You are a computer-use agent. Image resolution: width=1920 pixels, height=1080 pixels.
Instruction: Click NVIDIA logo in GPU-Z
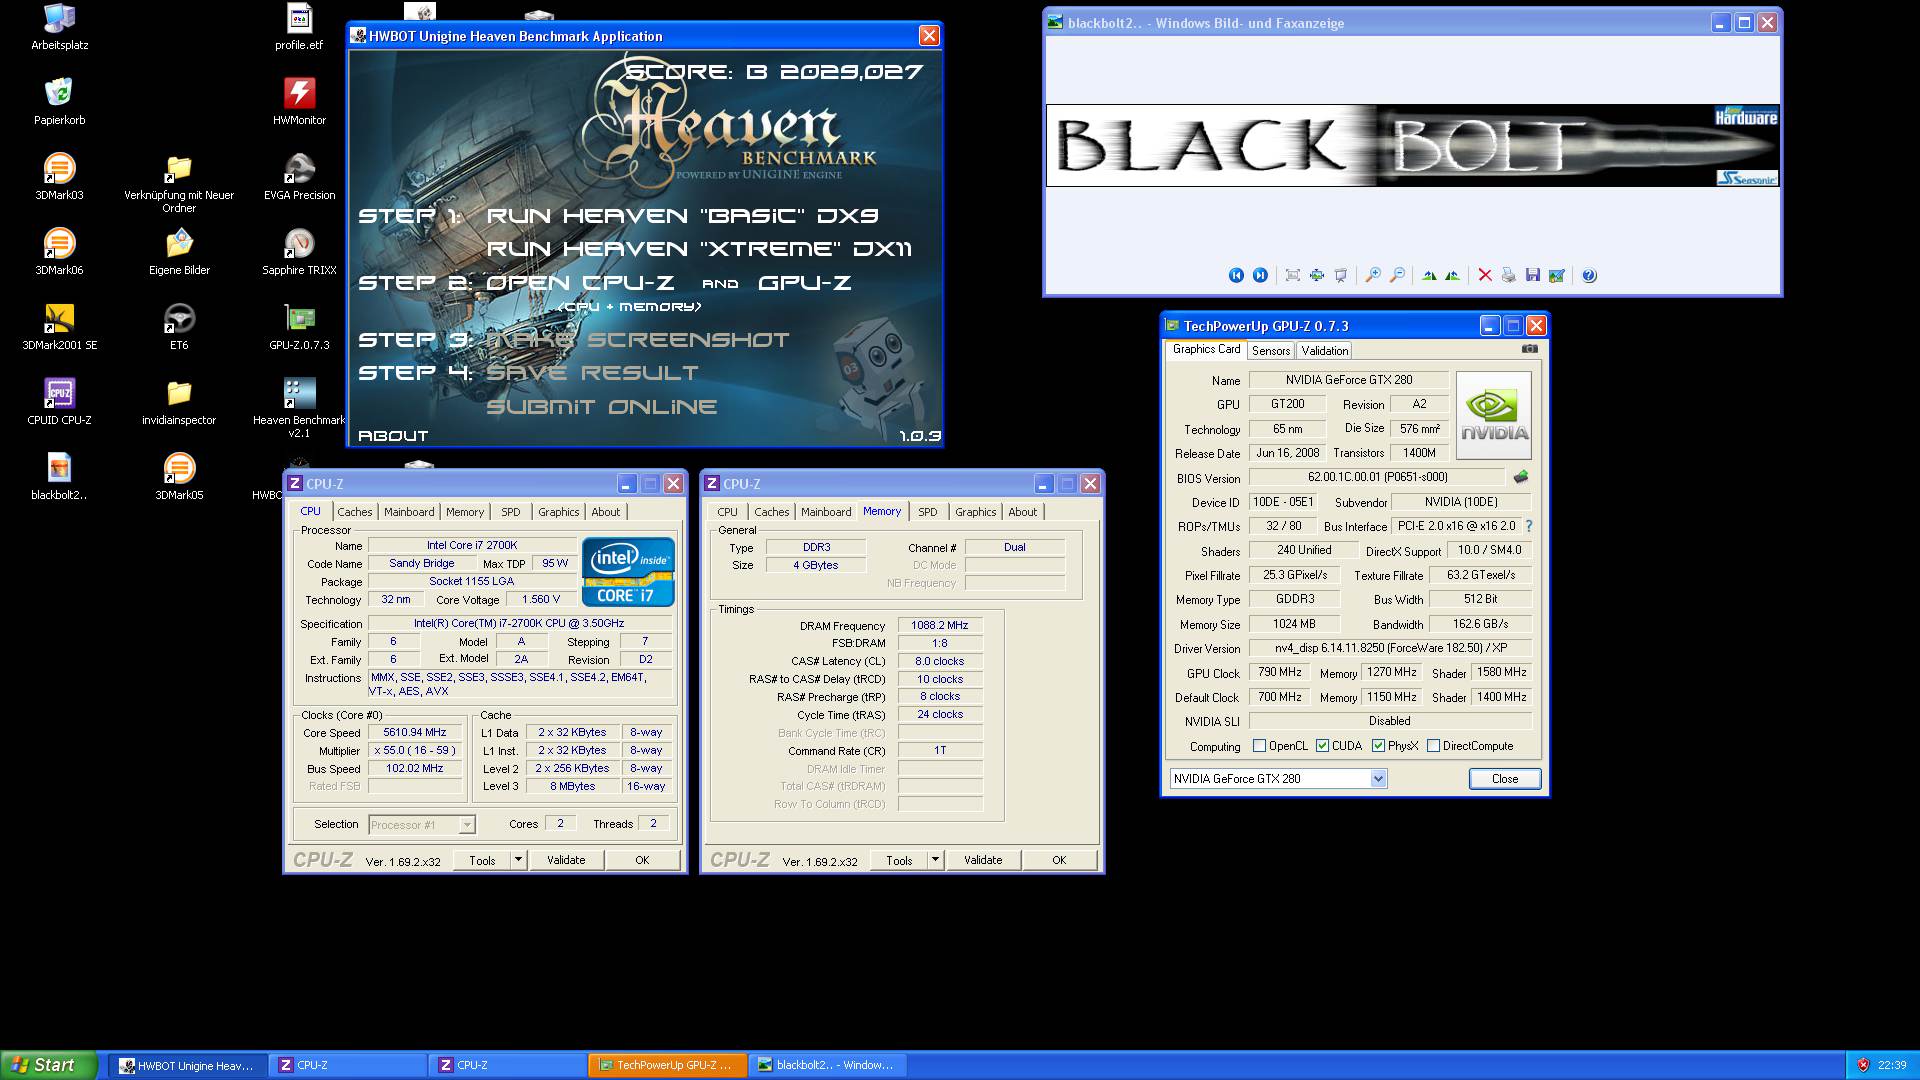tap(1494, 415)
